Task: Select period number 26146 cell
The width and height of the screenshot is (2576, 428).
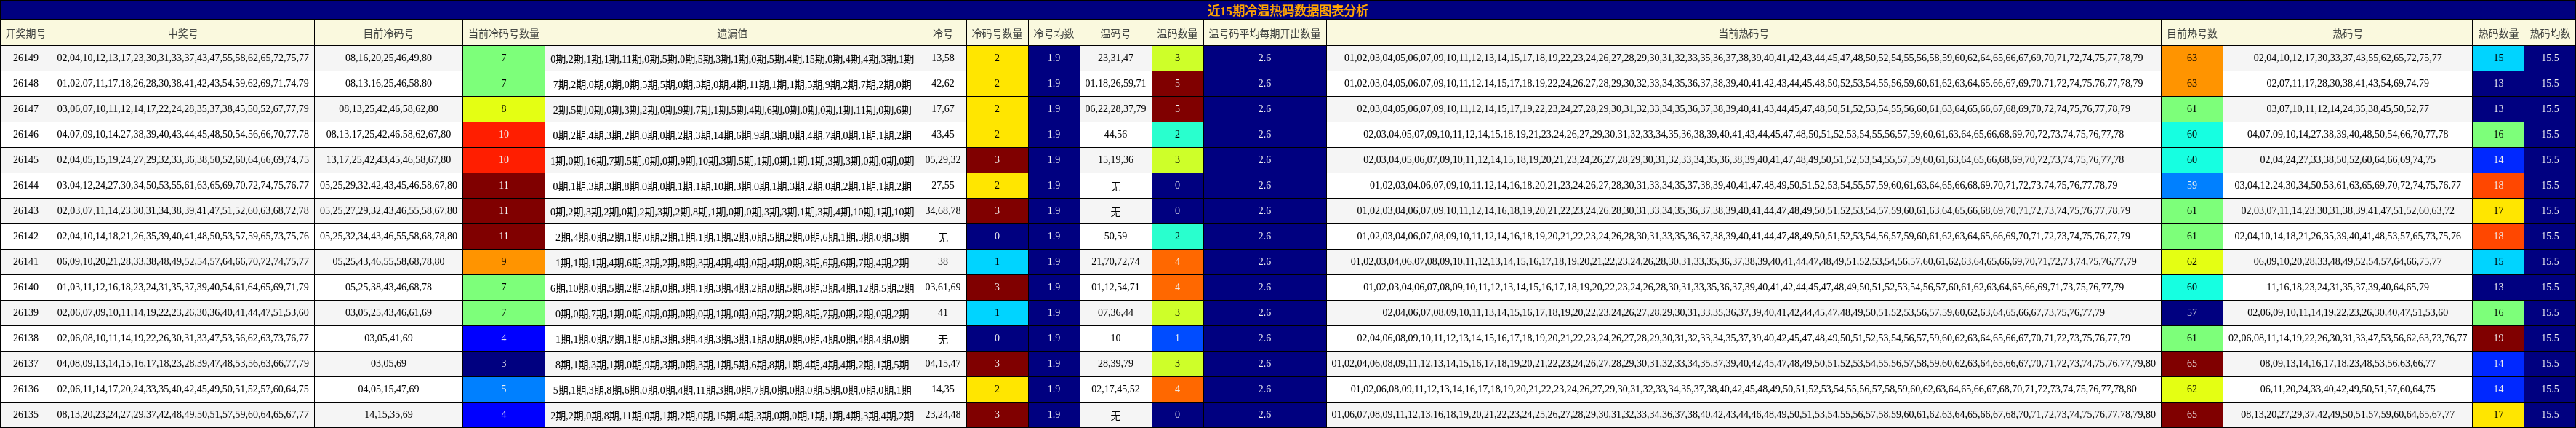Action: pos(26,134)
